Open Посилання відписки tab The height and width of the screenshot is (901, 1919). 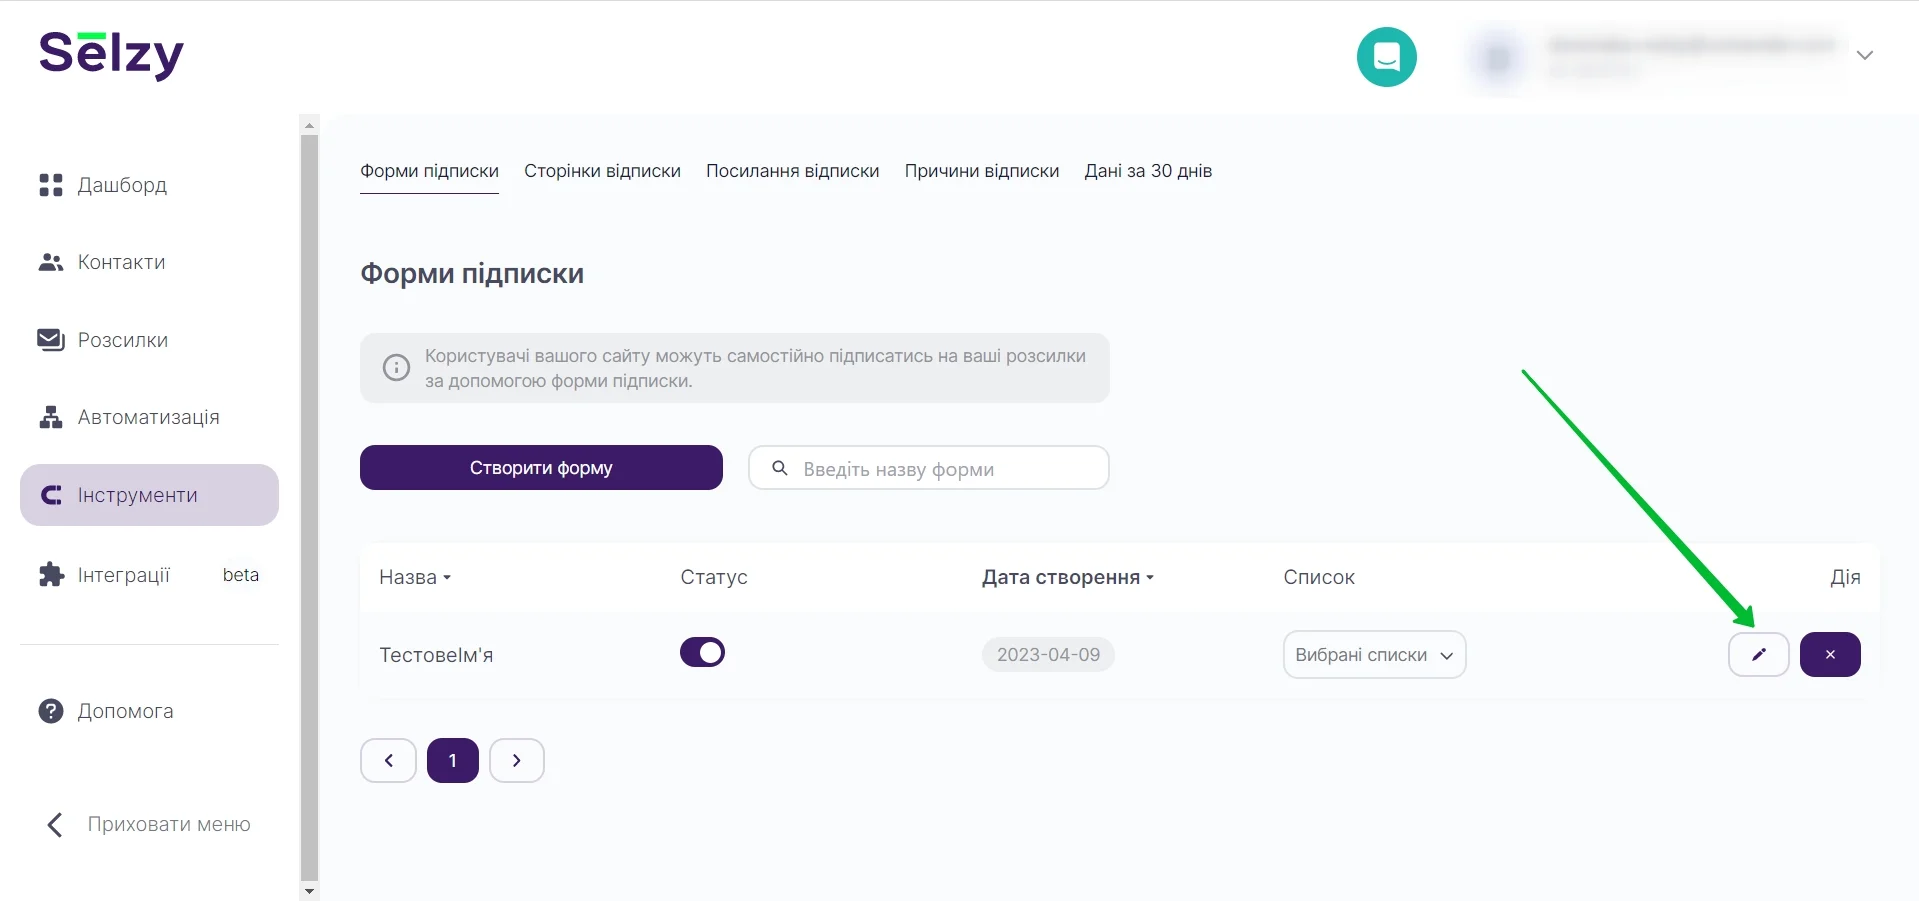click(x=793, y=171)
